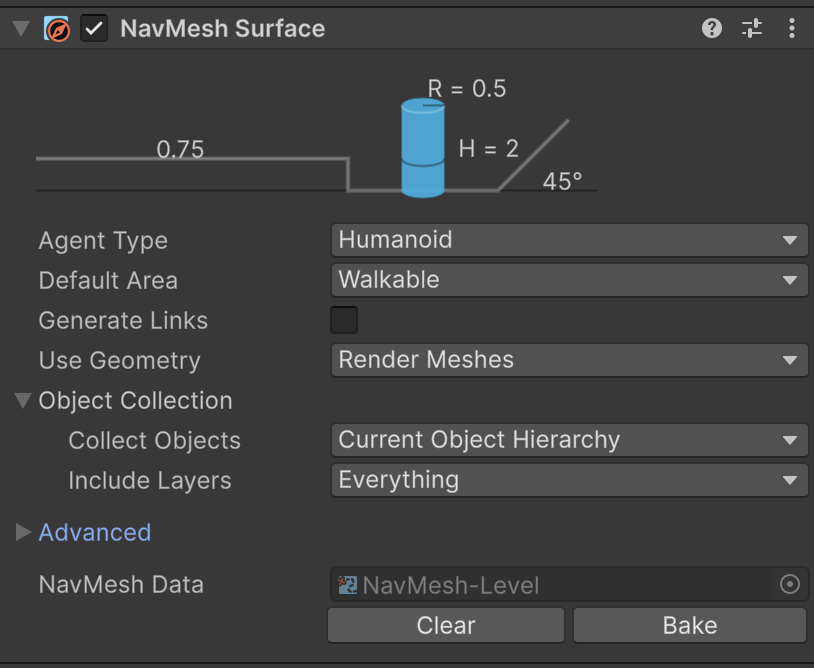Screen dimensions: 814x668
Task: Click the NavMesh Surface component icon
Action: coord(57,28)
